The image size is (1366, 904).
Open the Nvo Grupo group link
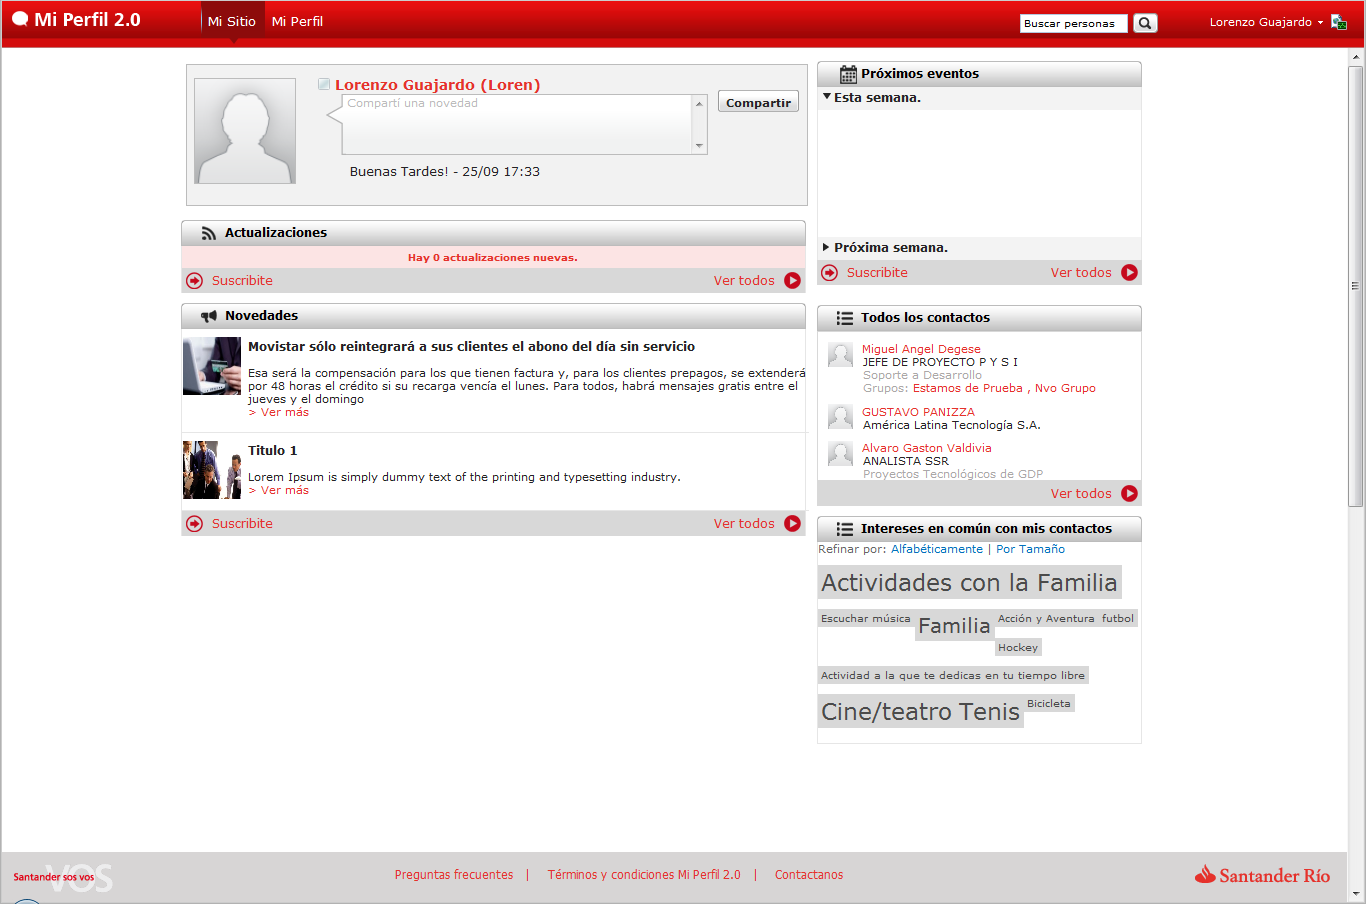point(1065,388)
